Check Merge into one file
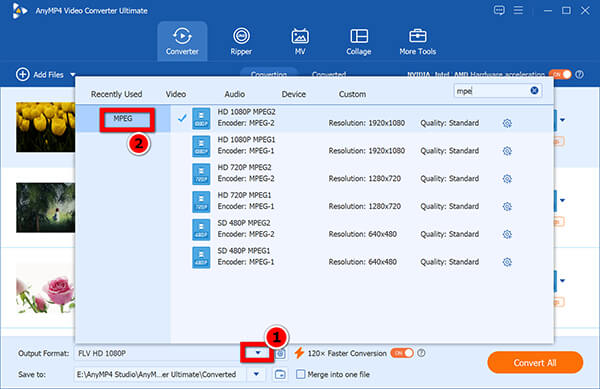Viewport: 600px width, 389px height. pyautogui.click(x=300, y=374)
